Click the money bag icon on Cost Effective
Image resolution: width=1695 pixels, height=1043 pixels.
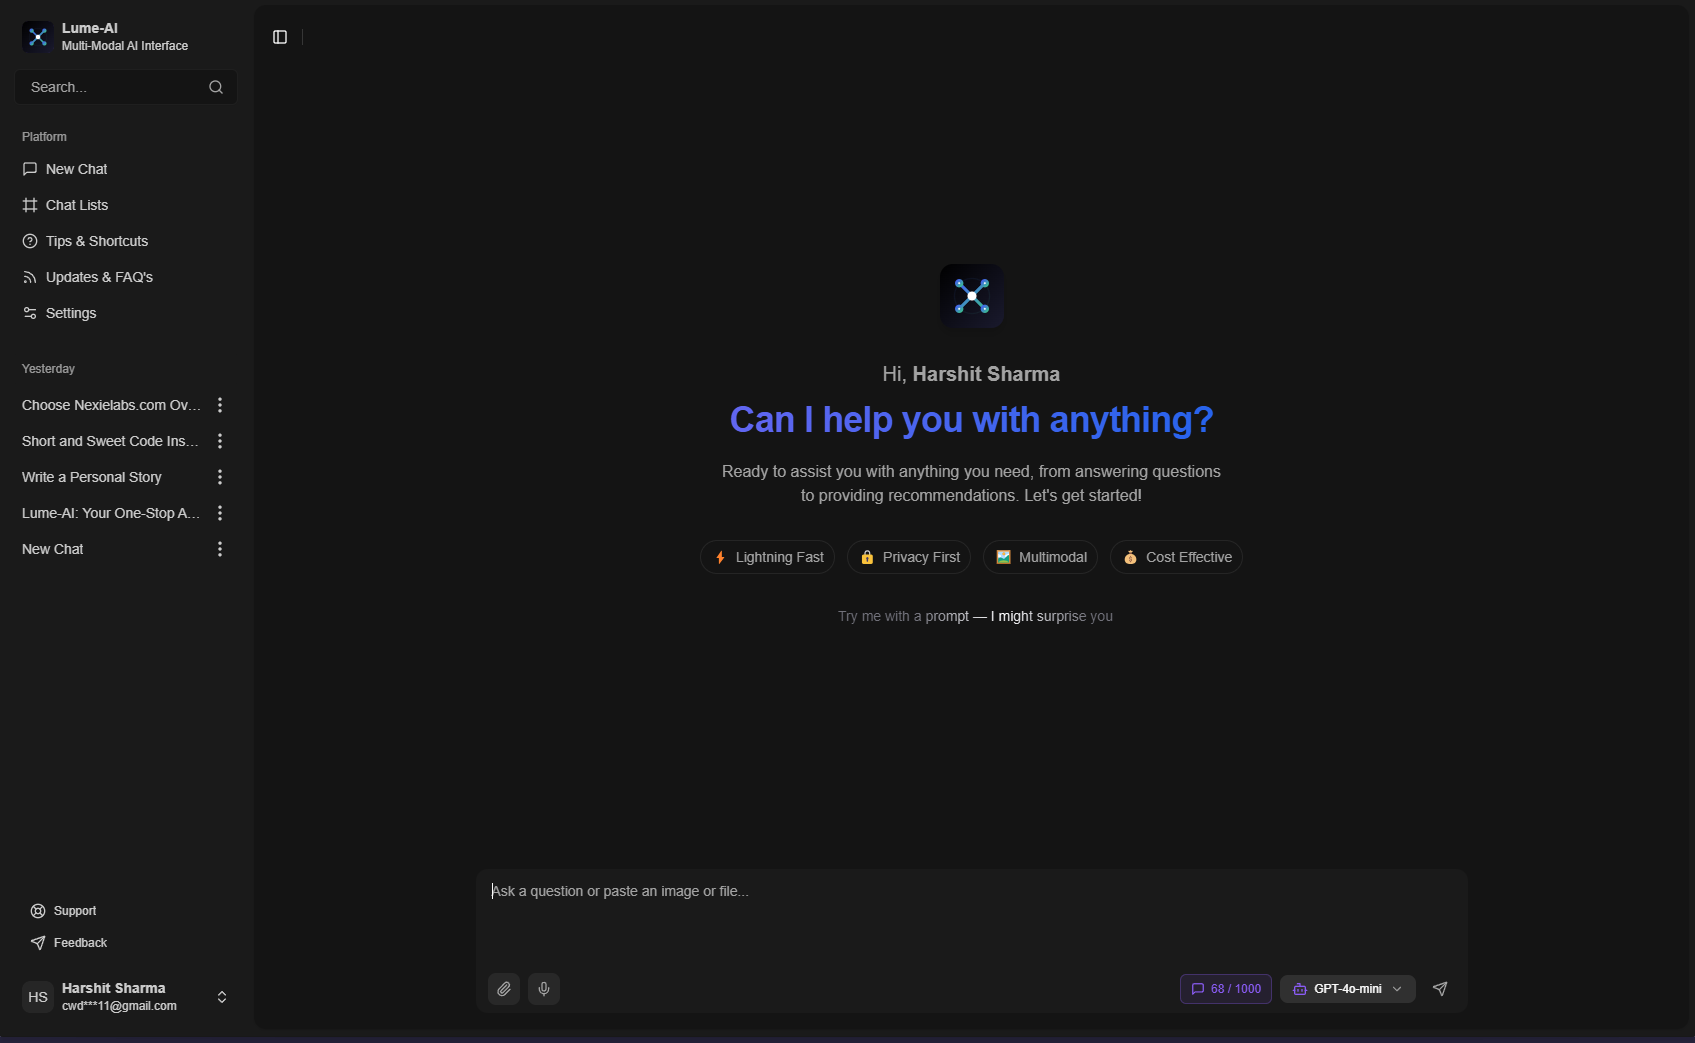click(x=1130, y=557)
